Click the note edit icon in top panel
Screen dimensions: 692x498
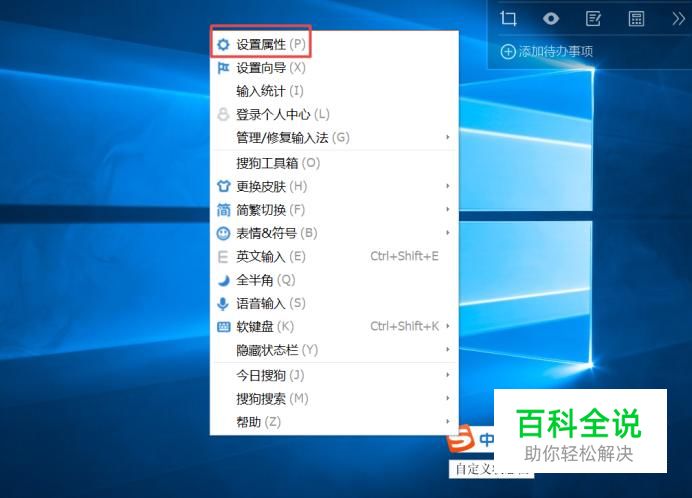593,19
